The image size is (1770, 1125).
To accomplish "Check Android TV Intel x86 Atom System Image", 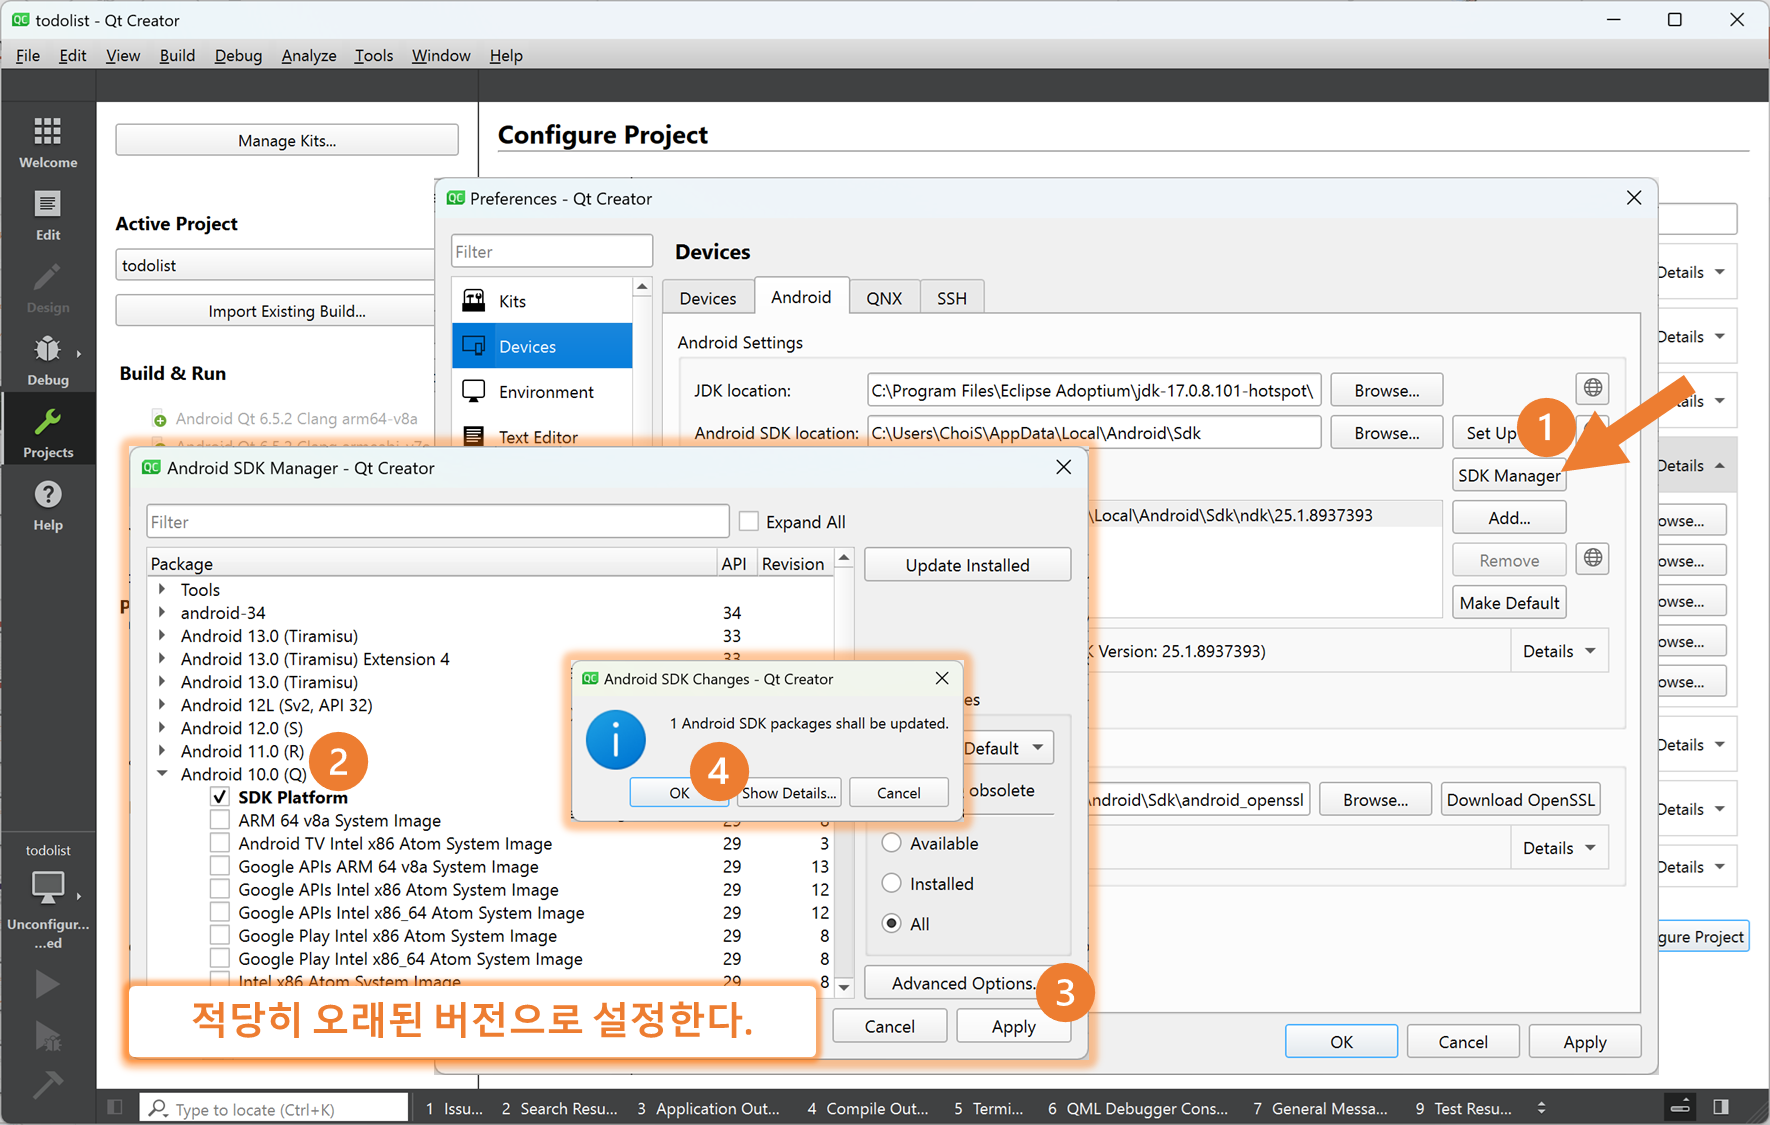I will [x=220, y=843].
